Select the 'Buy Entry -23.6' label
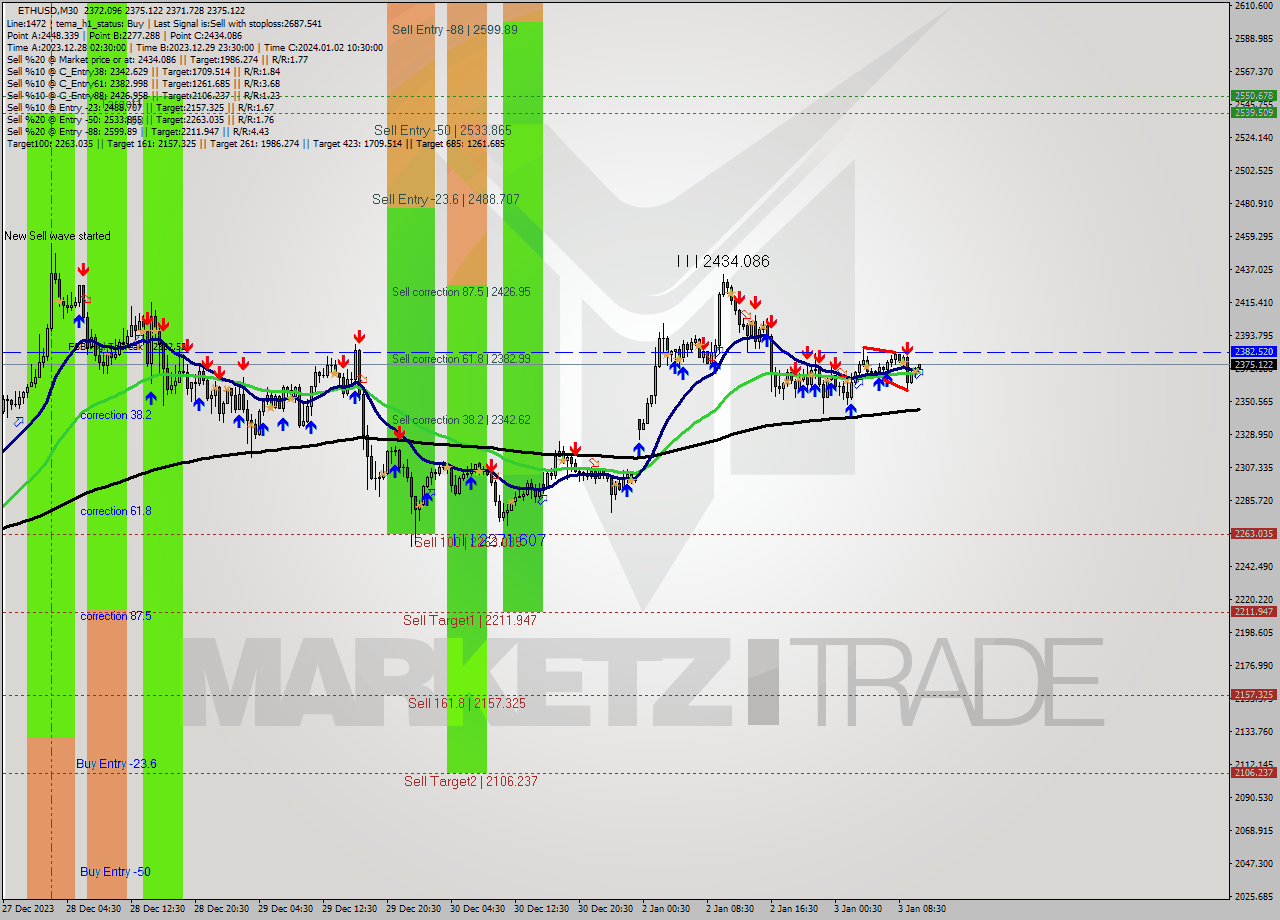 (116, 764)
